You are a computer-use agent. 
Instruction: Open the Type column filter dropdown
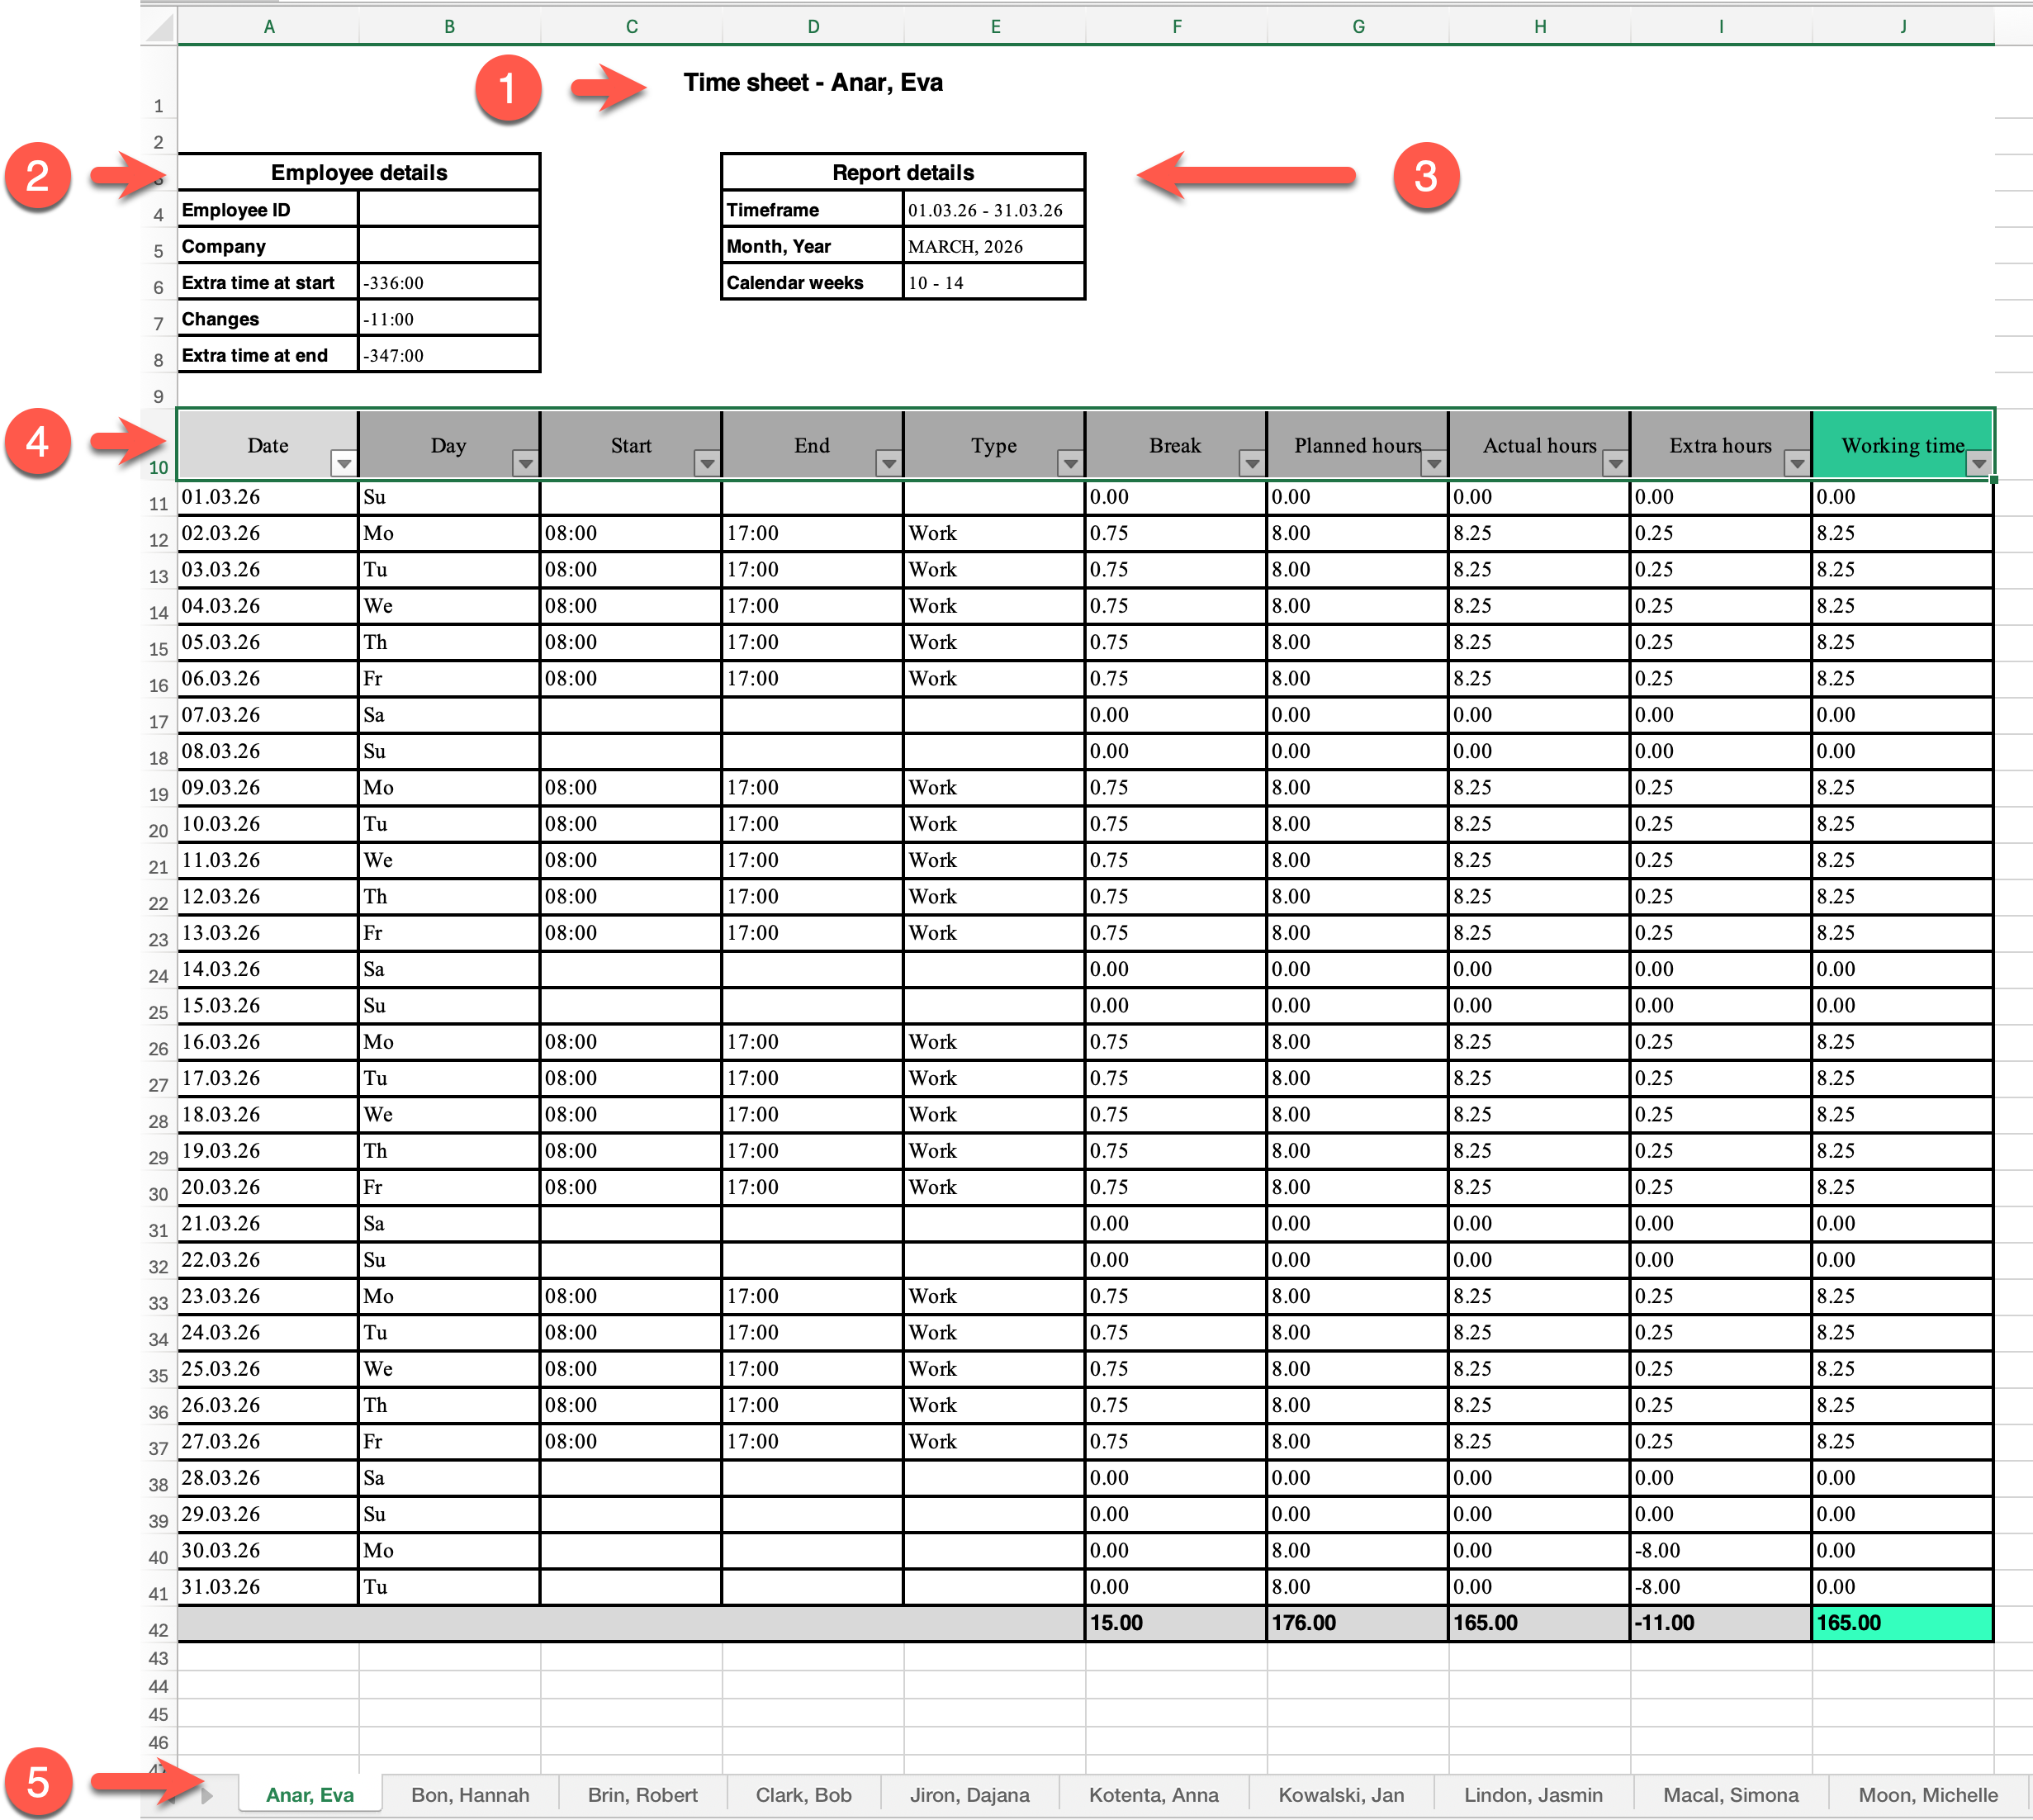1070,463
